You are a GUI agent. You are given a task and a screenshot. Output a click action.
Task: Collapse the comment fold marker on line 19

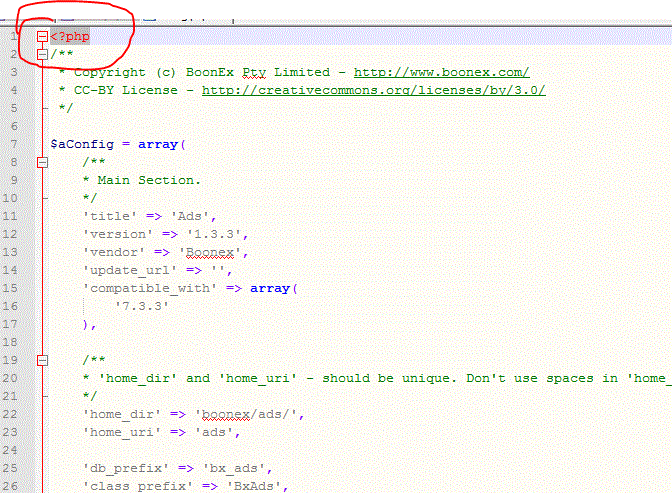coord(41,361)
